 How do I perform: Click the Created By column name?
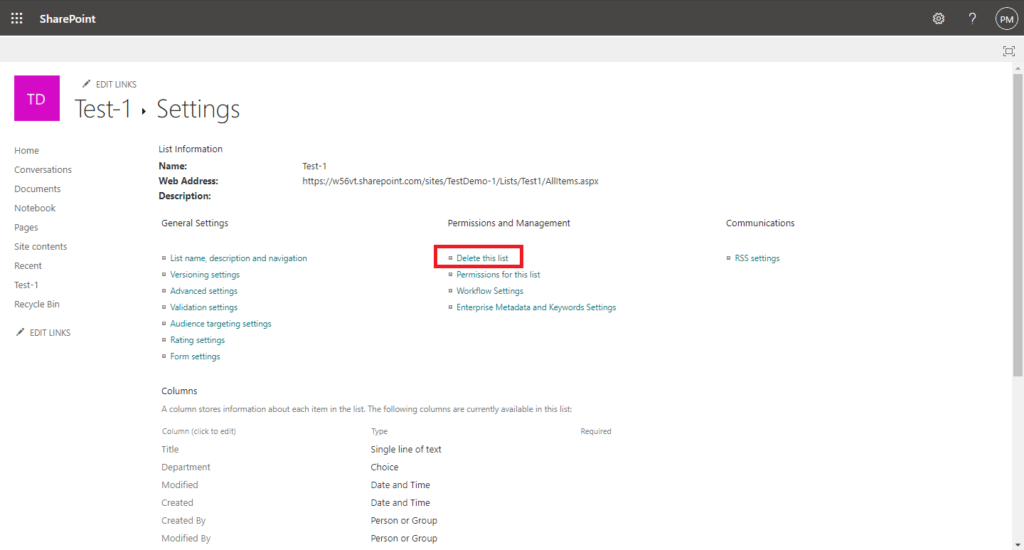tap(184, 521)
